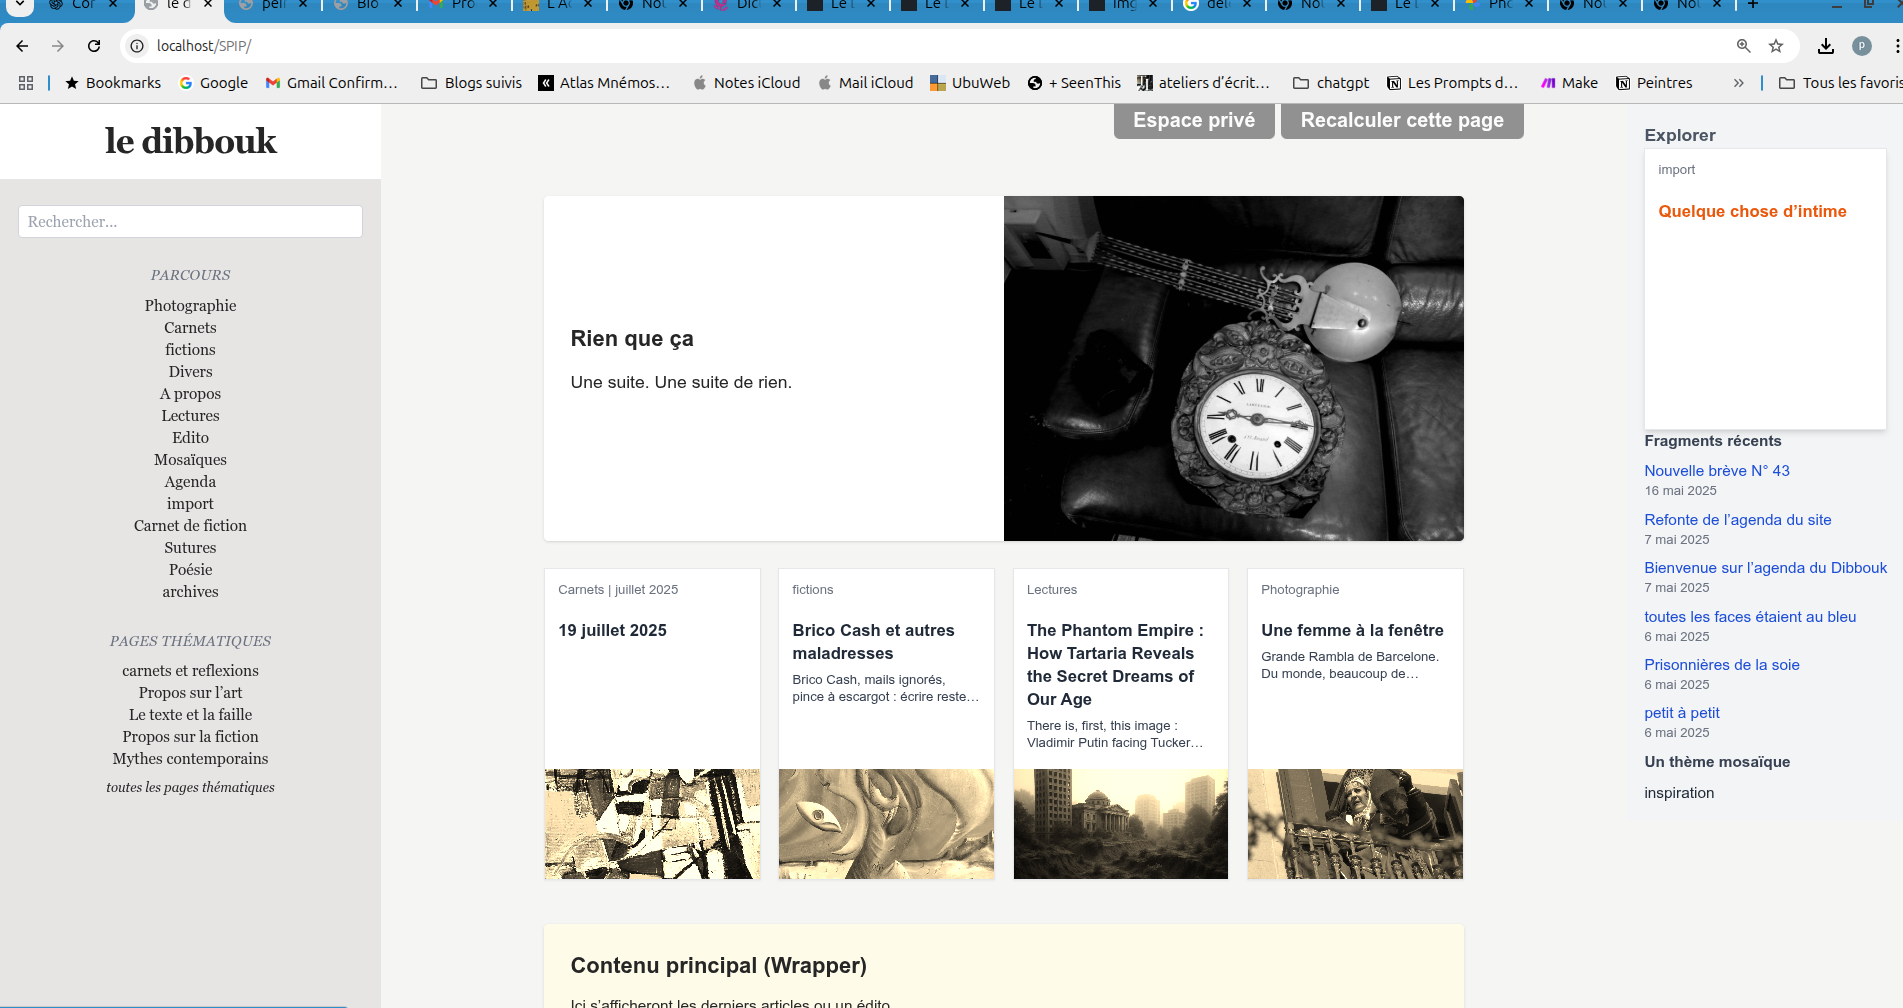Open the 'Blogs suivis' bookmark folder
The height and width of the screenshot is (1008, 1903).
471,83
